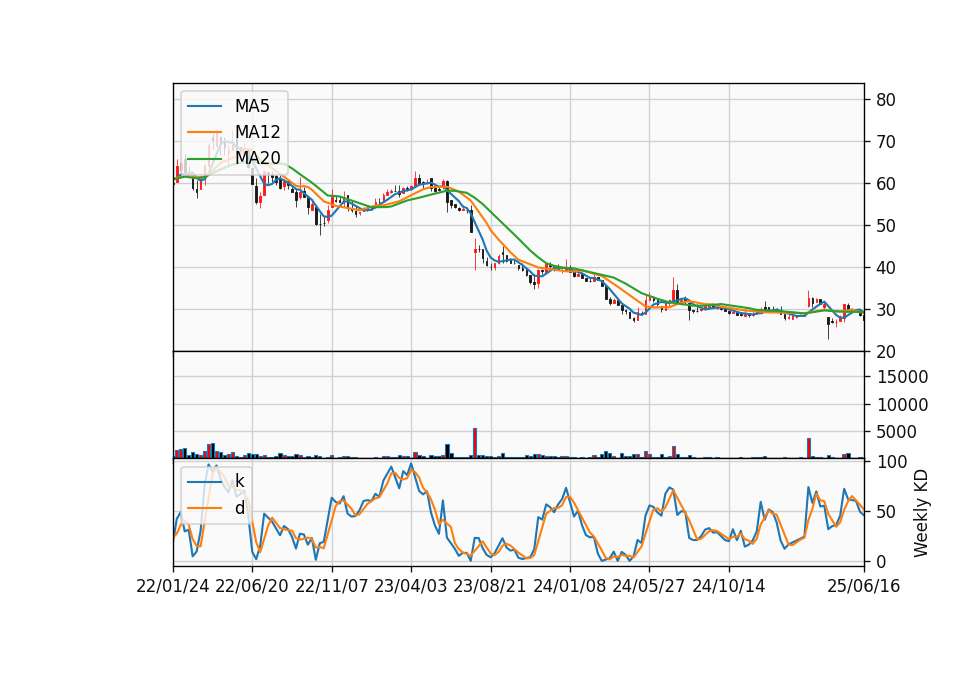Viewport: 960px width, 690px height.
Task: Click the volume axis value 5000
Action: tap(896, 432)
